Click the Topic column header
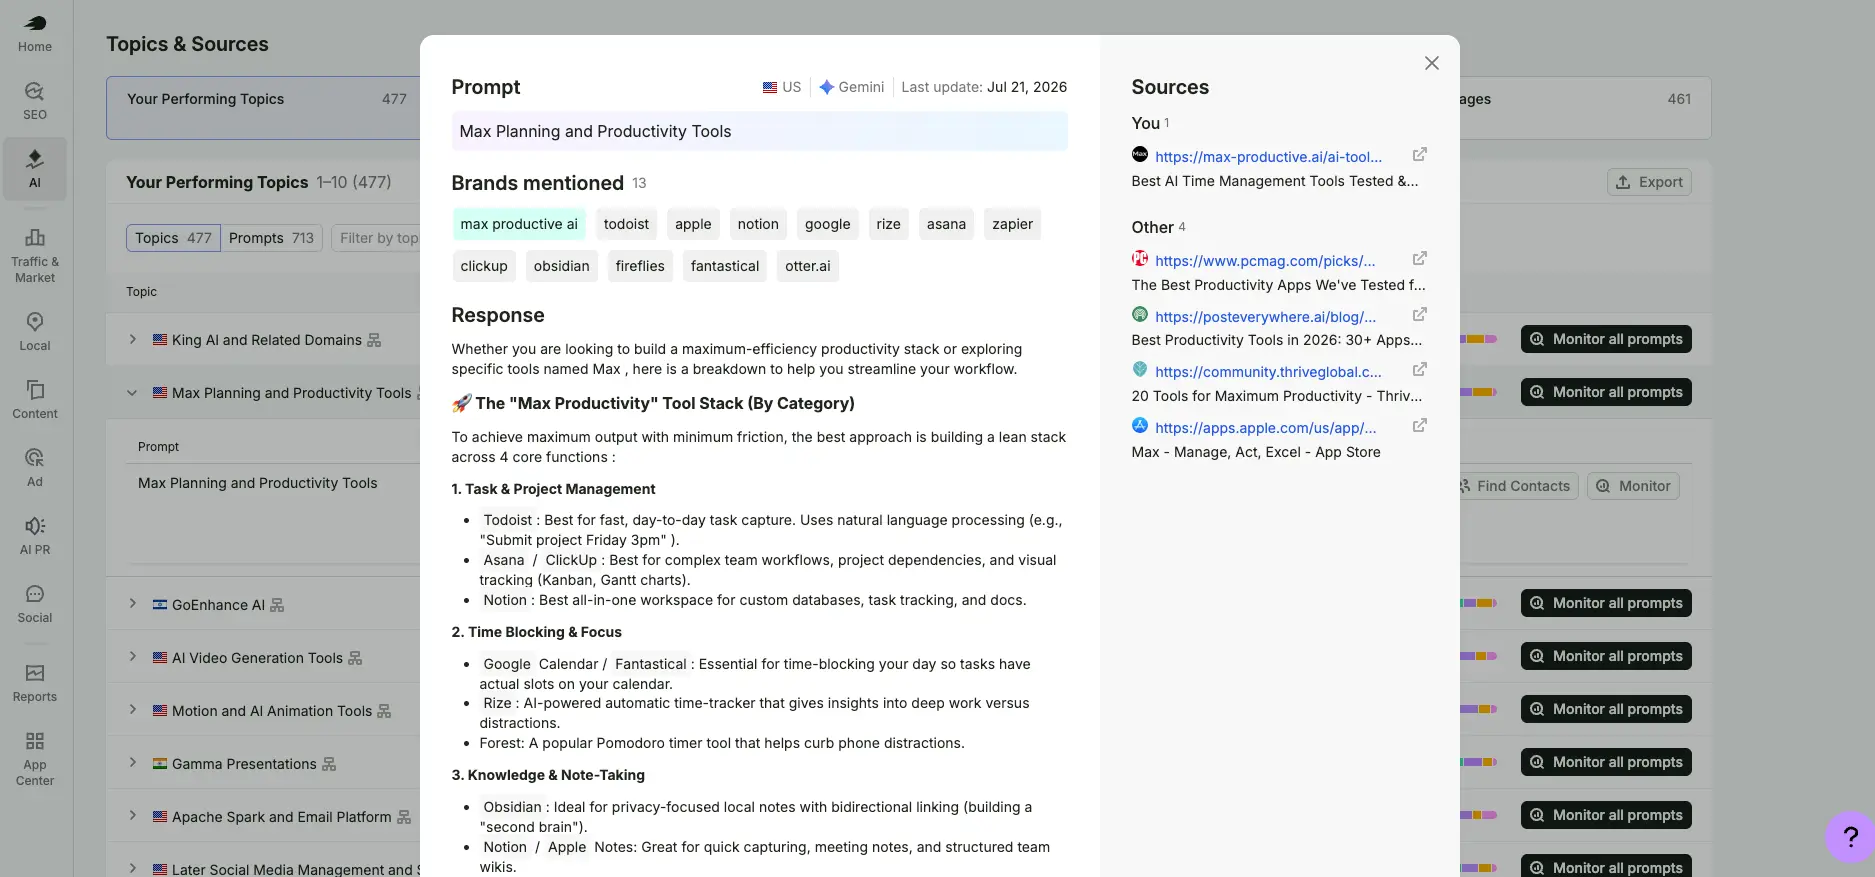 coord(141,292)
